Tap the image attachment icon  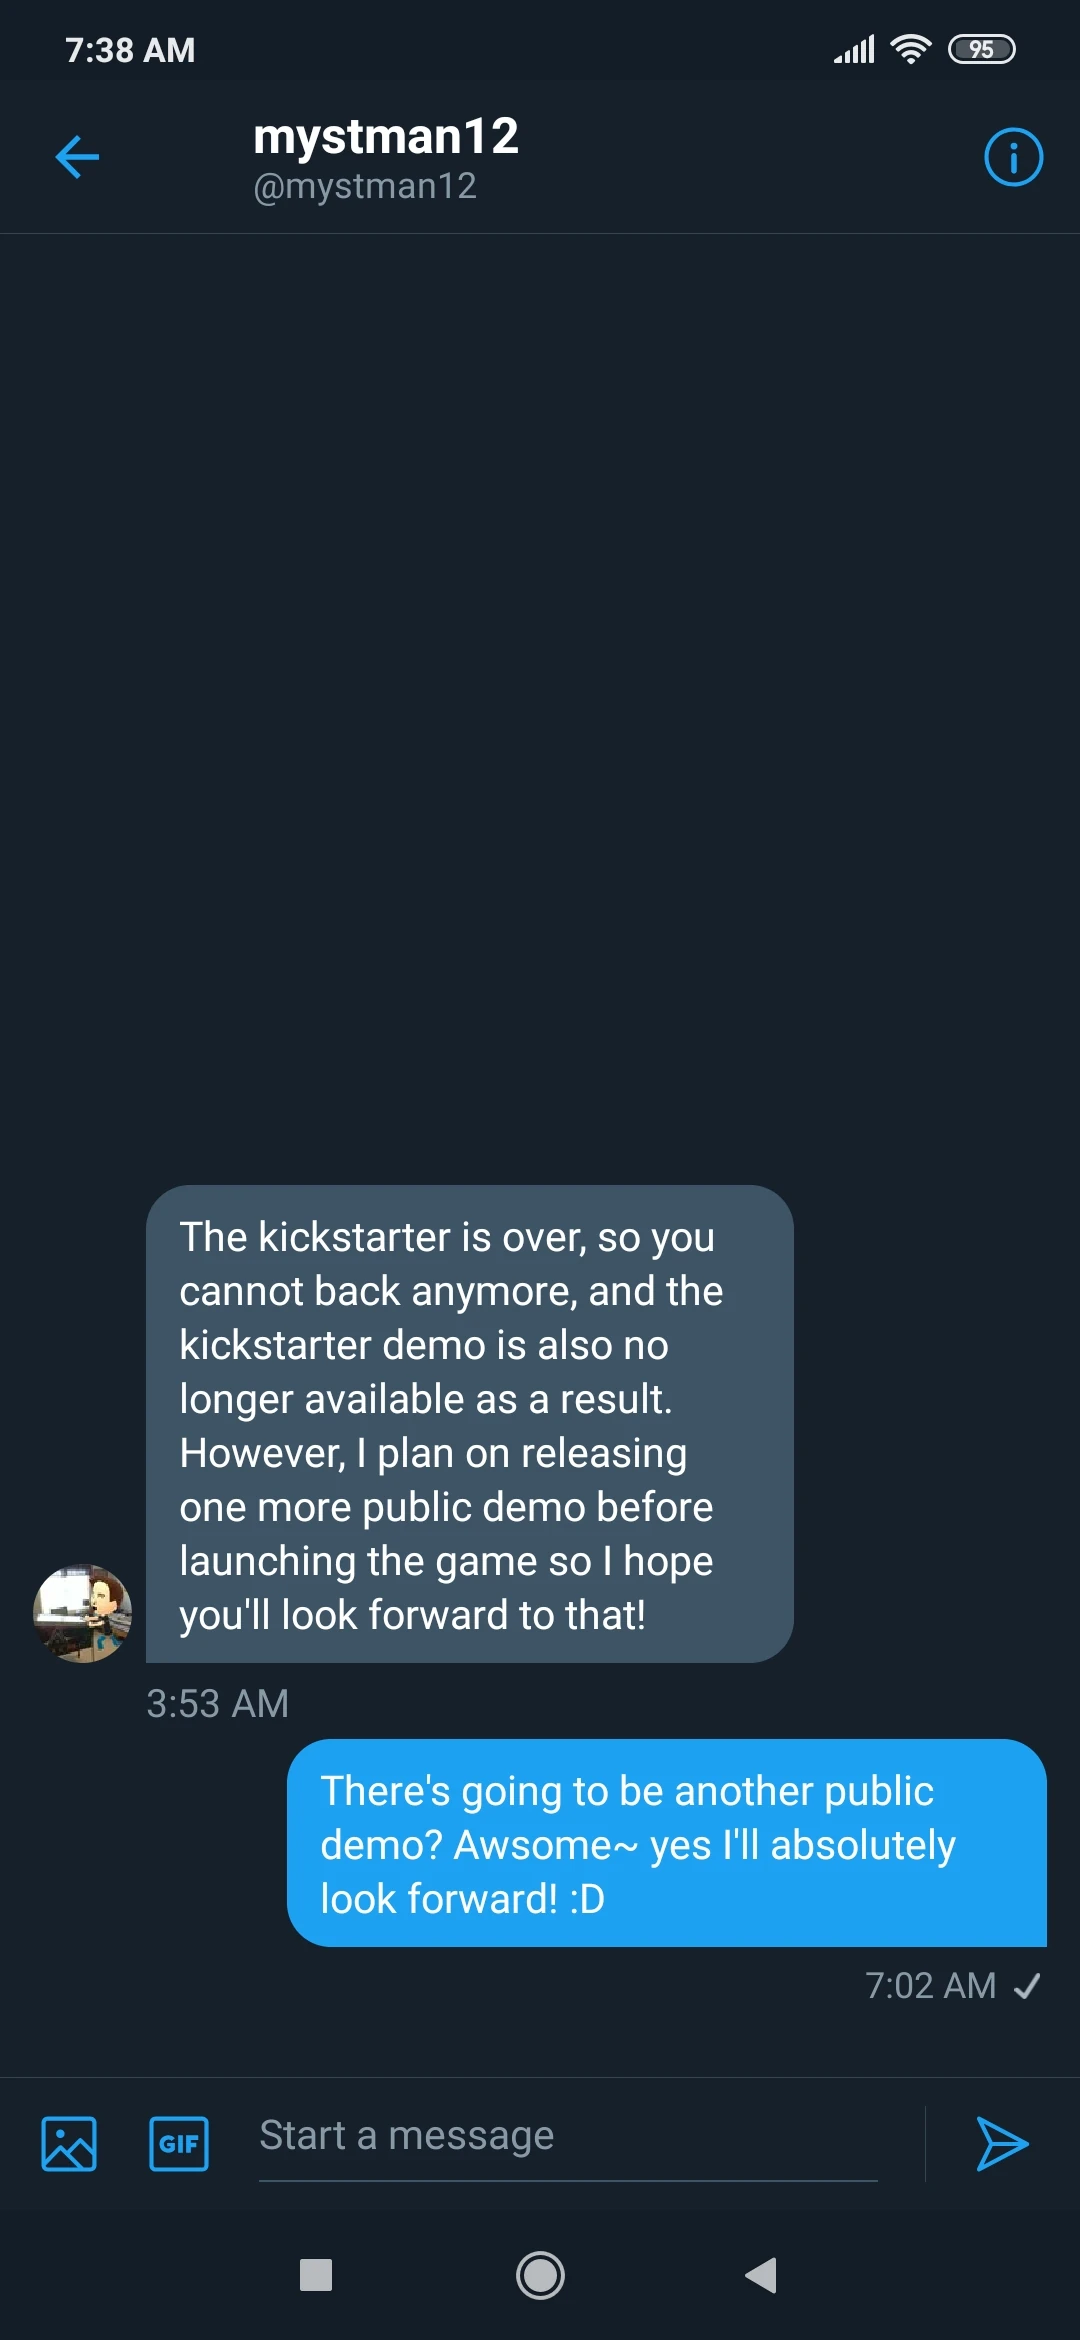pyautogui.click(x=69, y=2144)
